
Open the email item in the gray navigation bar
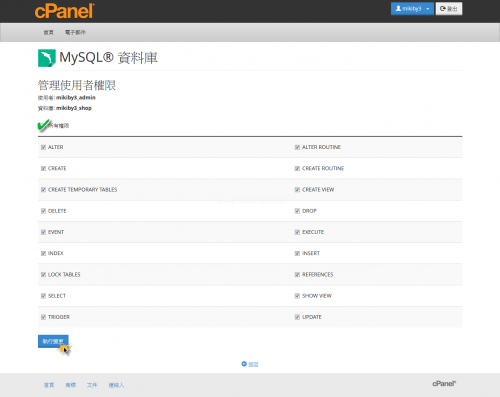(75, 32)
